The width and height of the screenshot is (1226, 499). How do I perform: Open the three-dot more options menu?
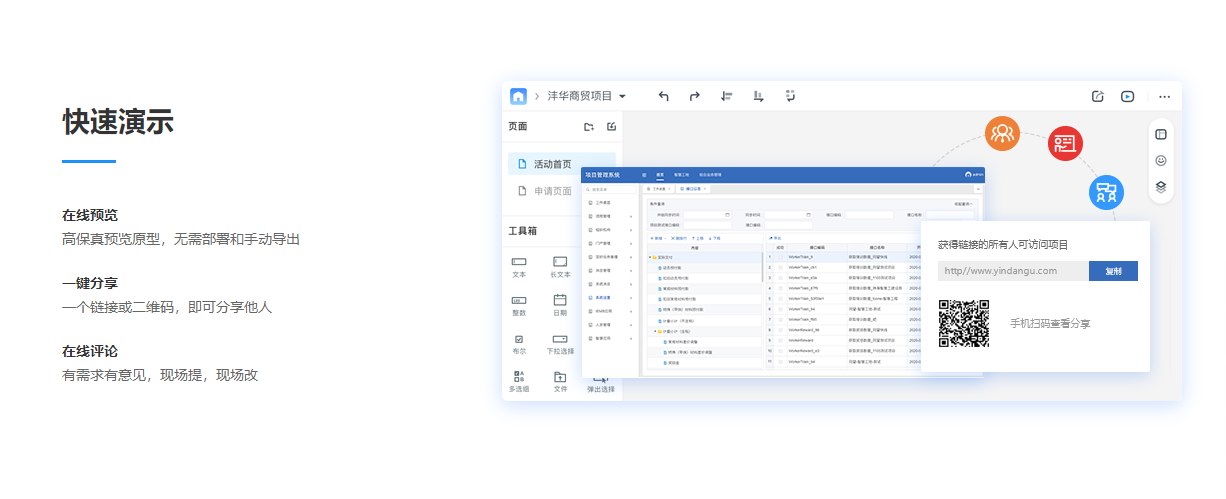(1164, 97)
